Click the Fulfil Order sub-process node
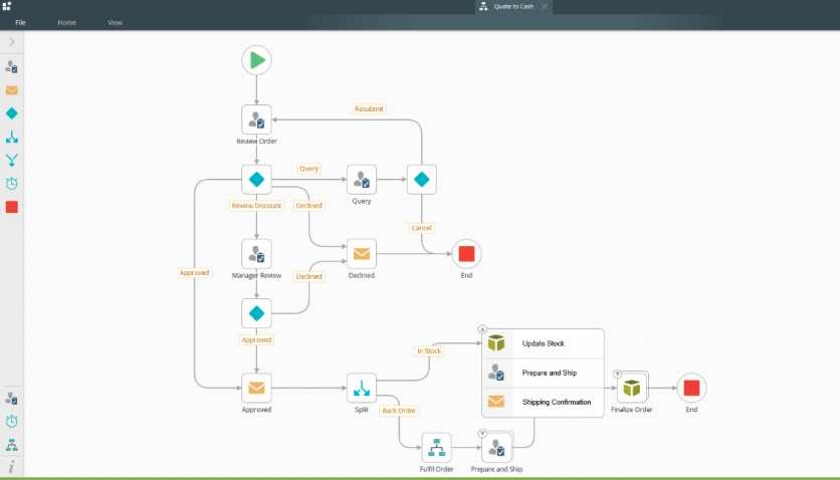Viewport: 840px width, 480px height. pos(437,447)
